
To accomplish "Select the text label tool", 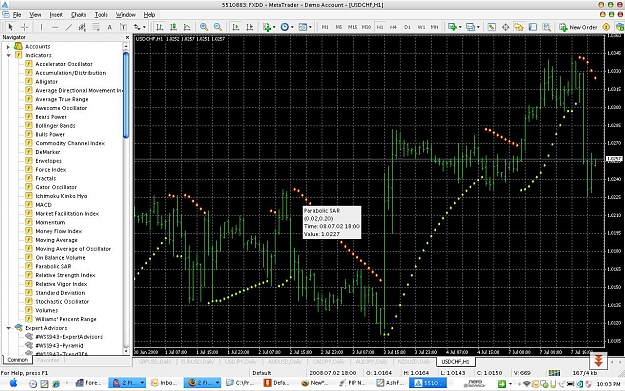I will (123, 27).
